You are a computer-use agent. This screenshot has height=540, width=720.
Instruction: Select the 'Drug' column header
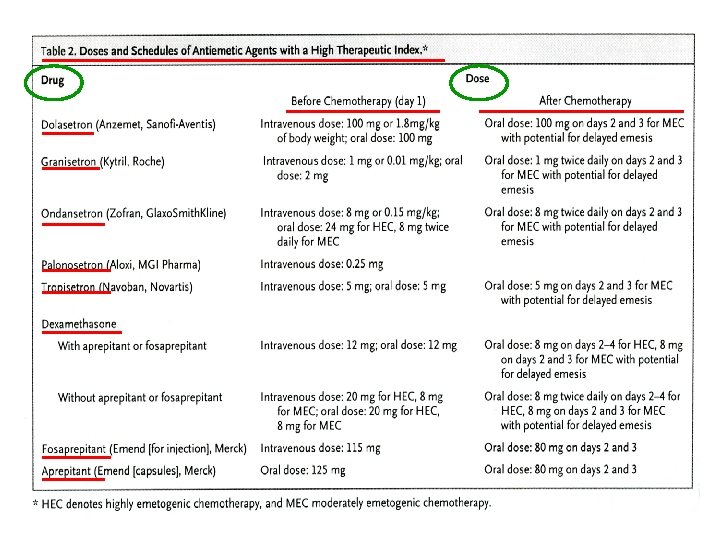[52, 80]
